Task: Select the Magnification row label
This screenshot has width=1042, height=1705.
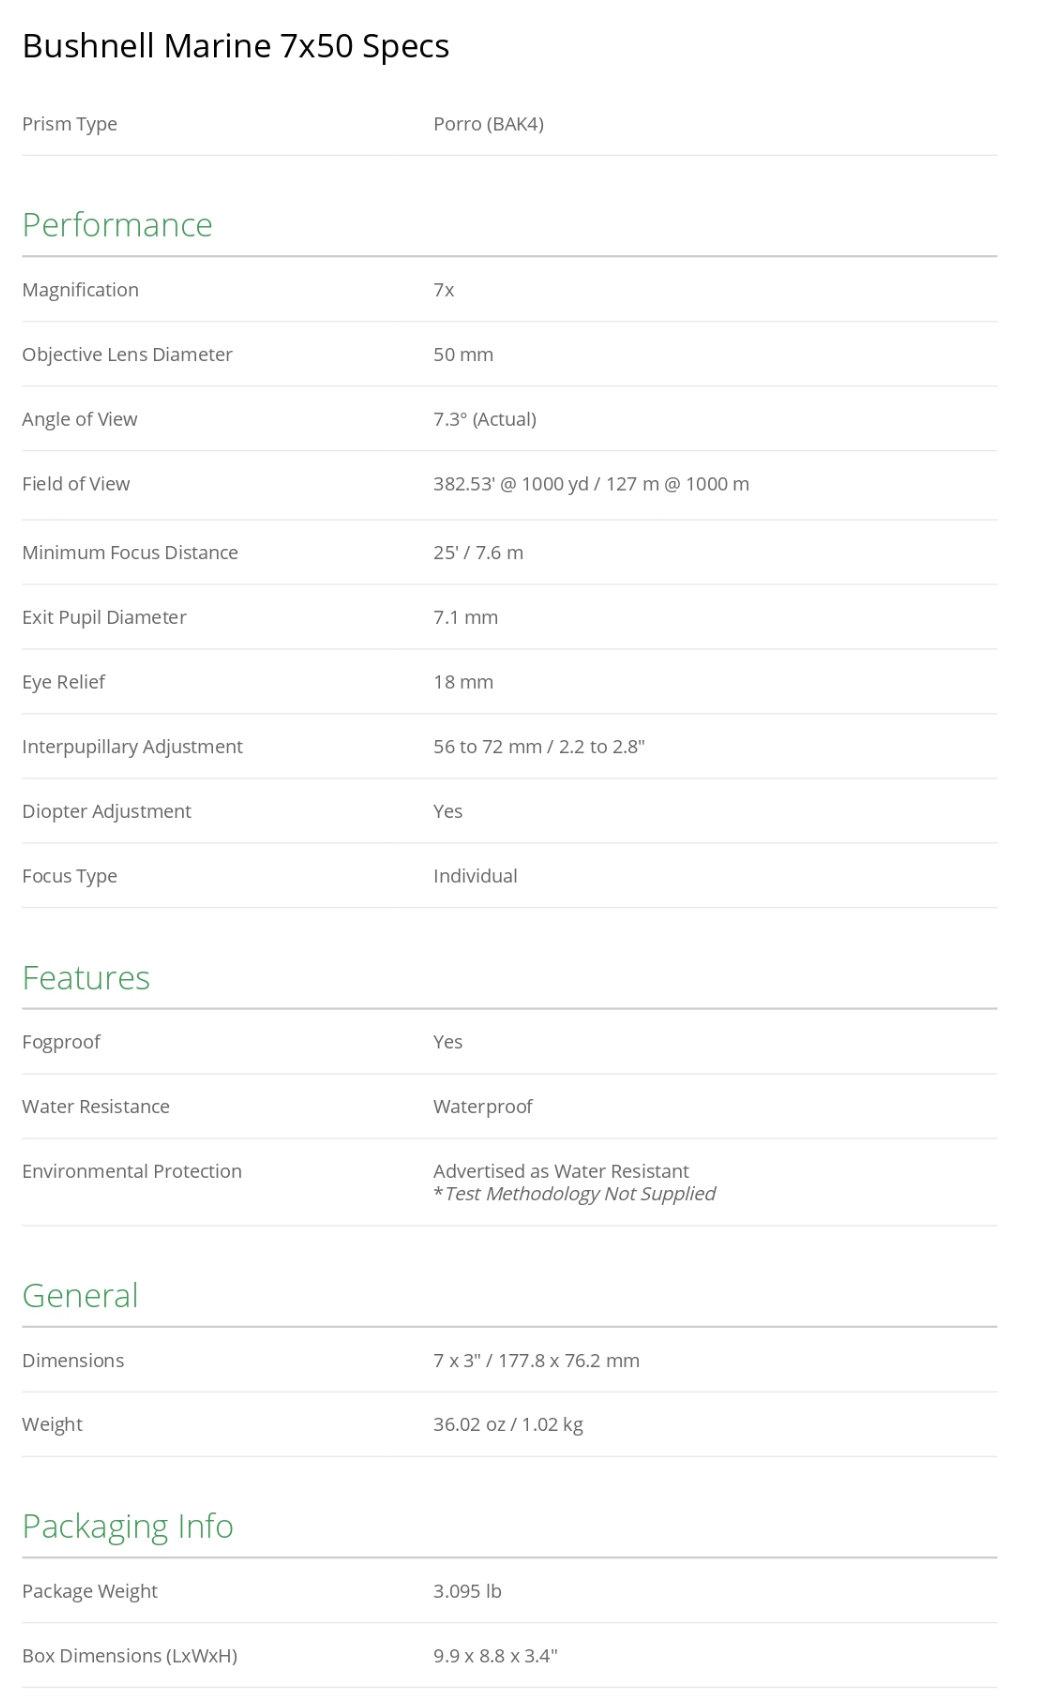Action: click(x=80, y=290)
